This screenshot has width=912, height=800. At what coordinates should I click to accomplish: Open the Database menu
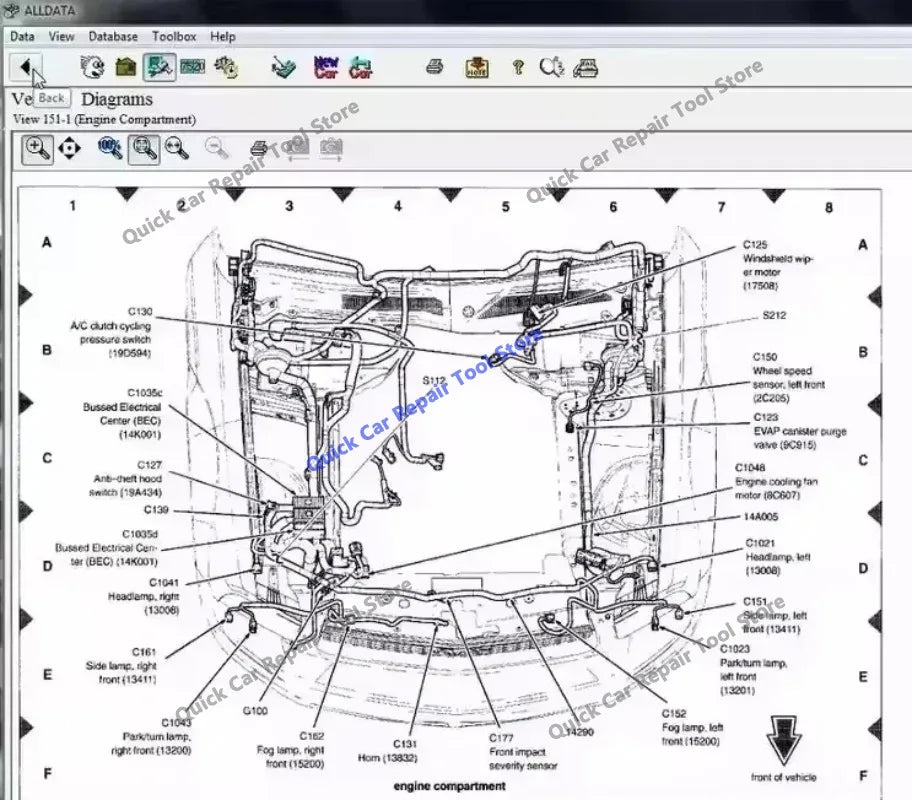(x=113, y=36)
